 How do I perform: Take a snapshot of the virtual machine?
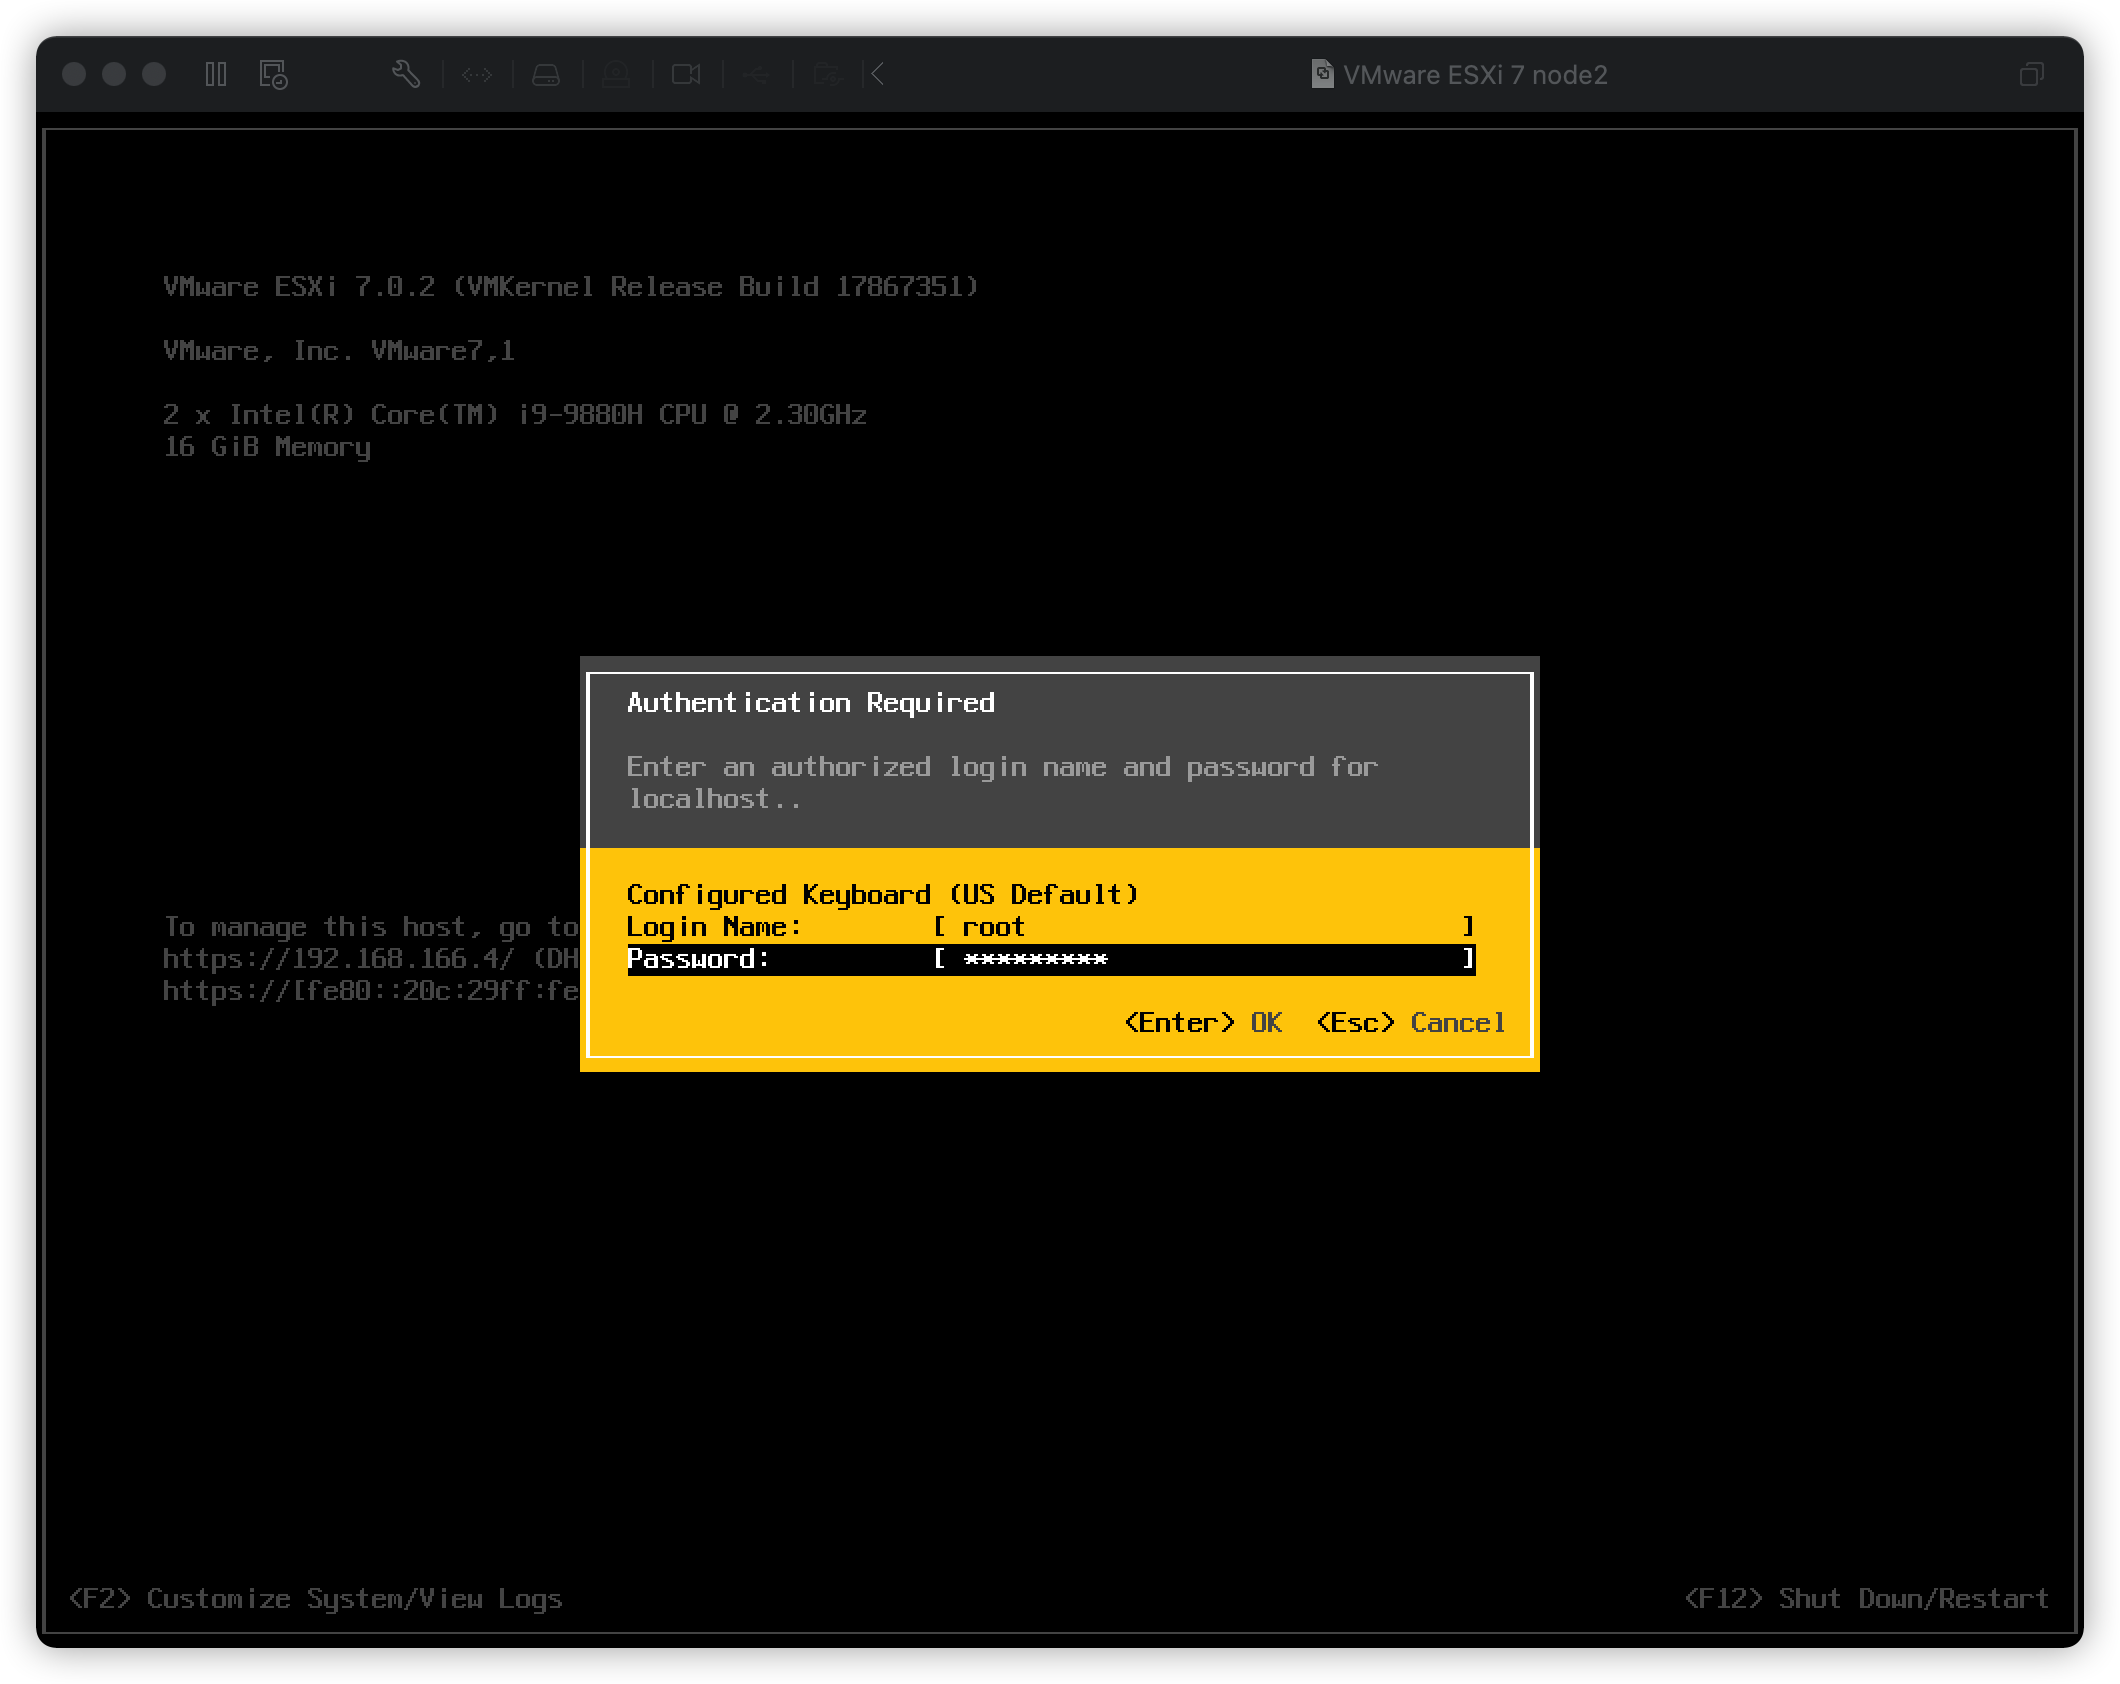[x=272, y=75]
